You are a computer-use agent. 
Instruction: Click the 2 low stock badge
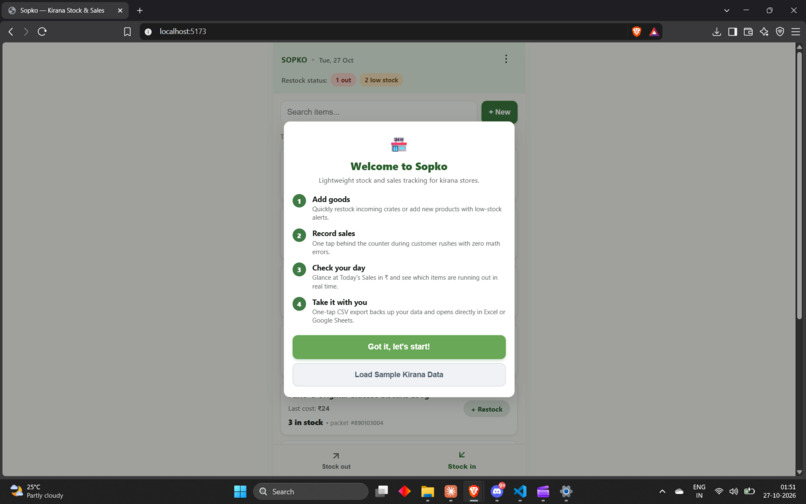[x=381, y=80]
